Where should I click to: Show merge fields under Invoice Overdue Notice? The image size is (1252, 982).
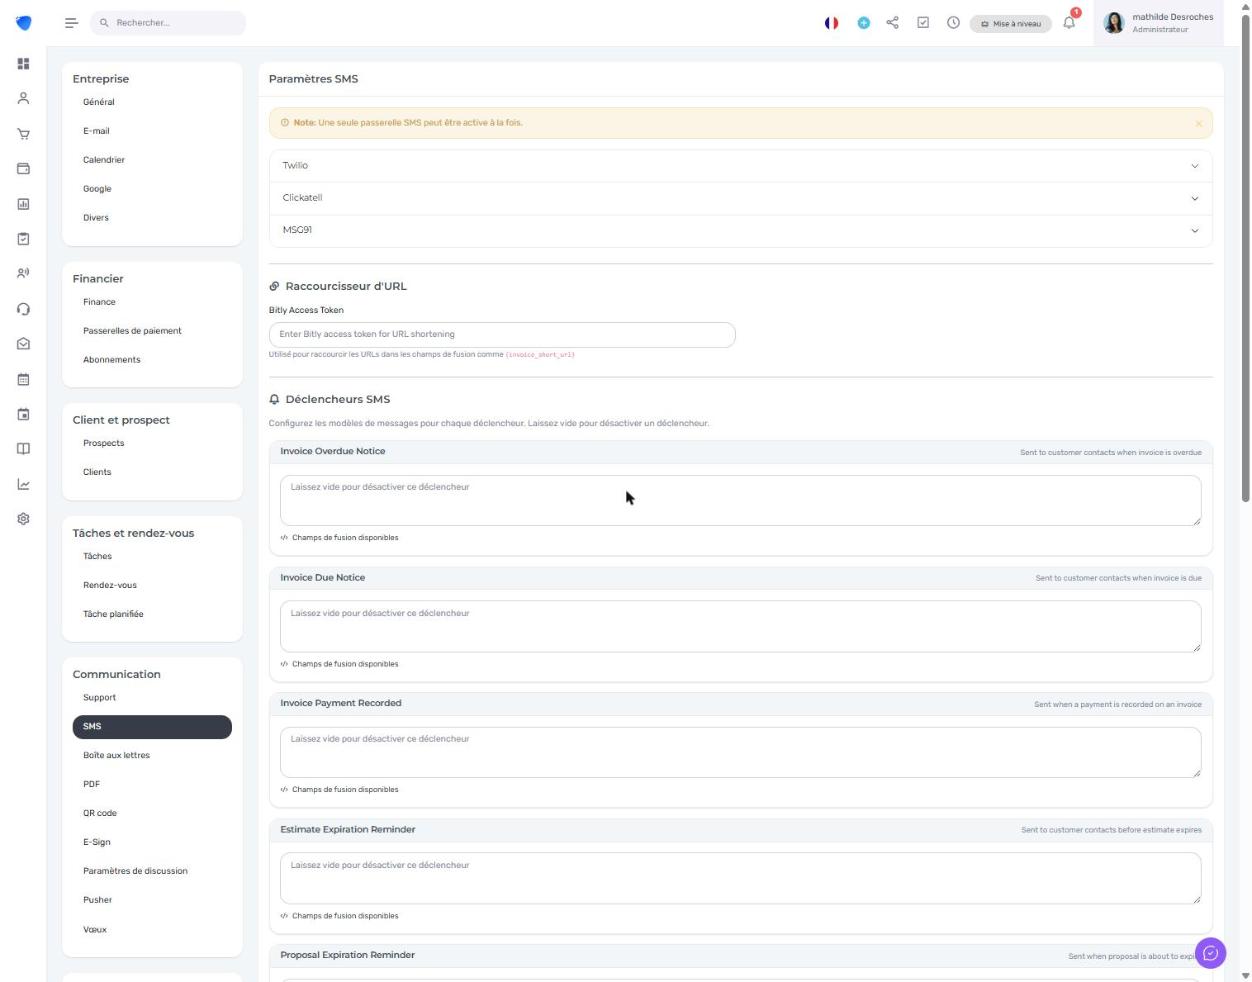click(339, 538)
